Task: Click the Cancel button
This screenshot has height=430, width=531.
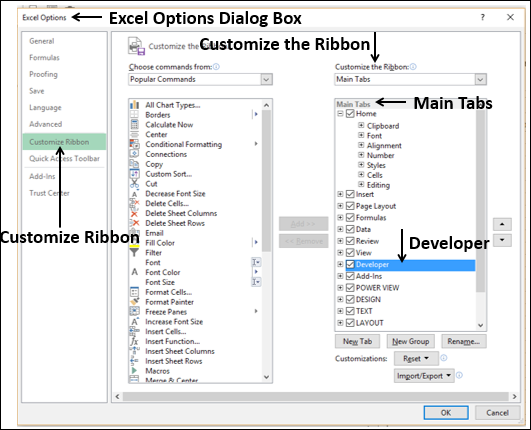Action: pos(497,412)
